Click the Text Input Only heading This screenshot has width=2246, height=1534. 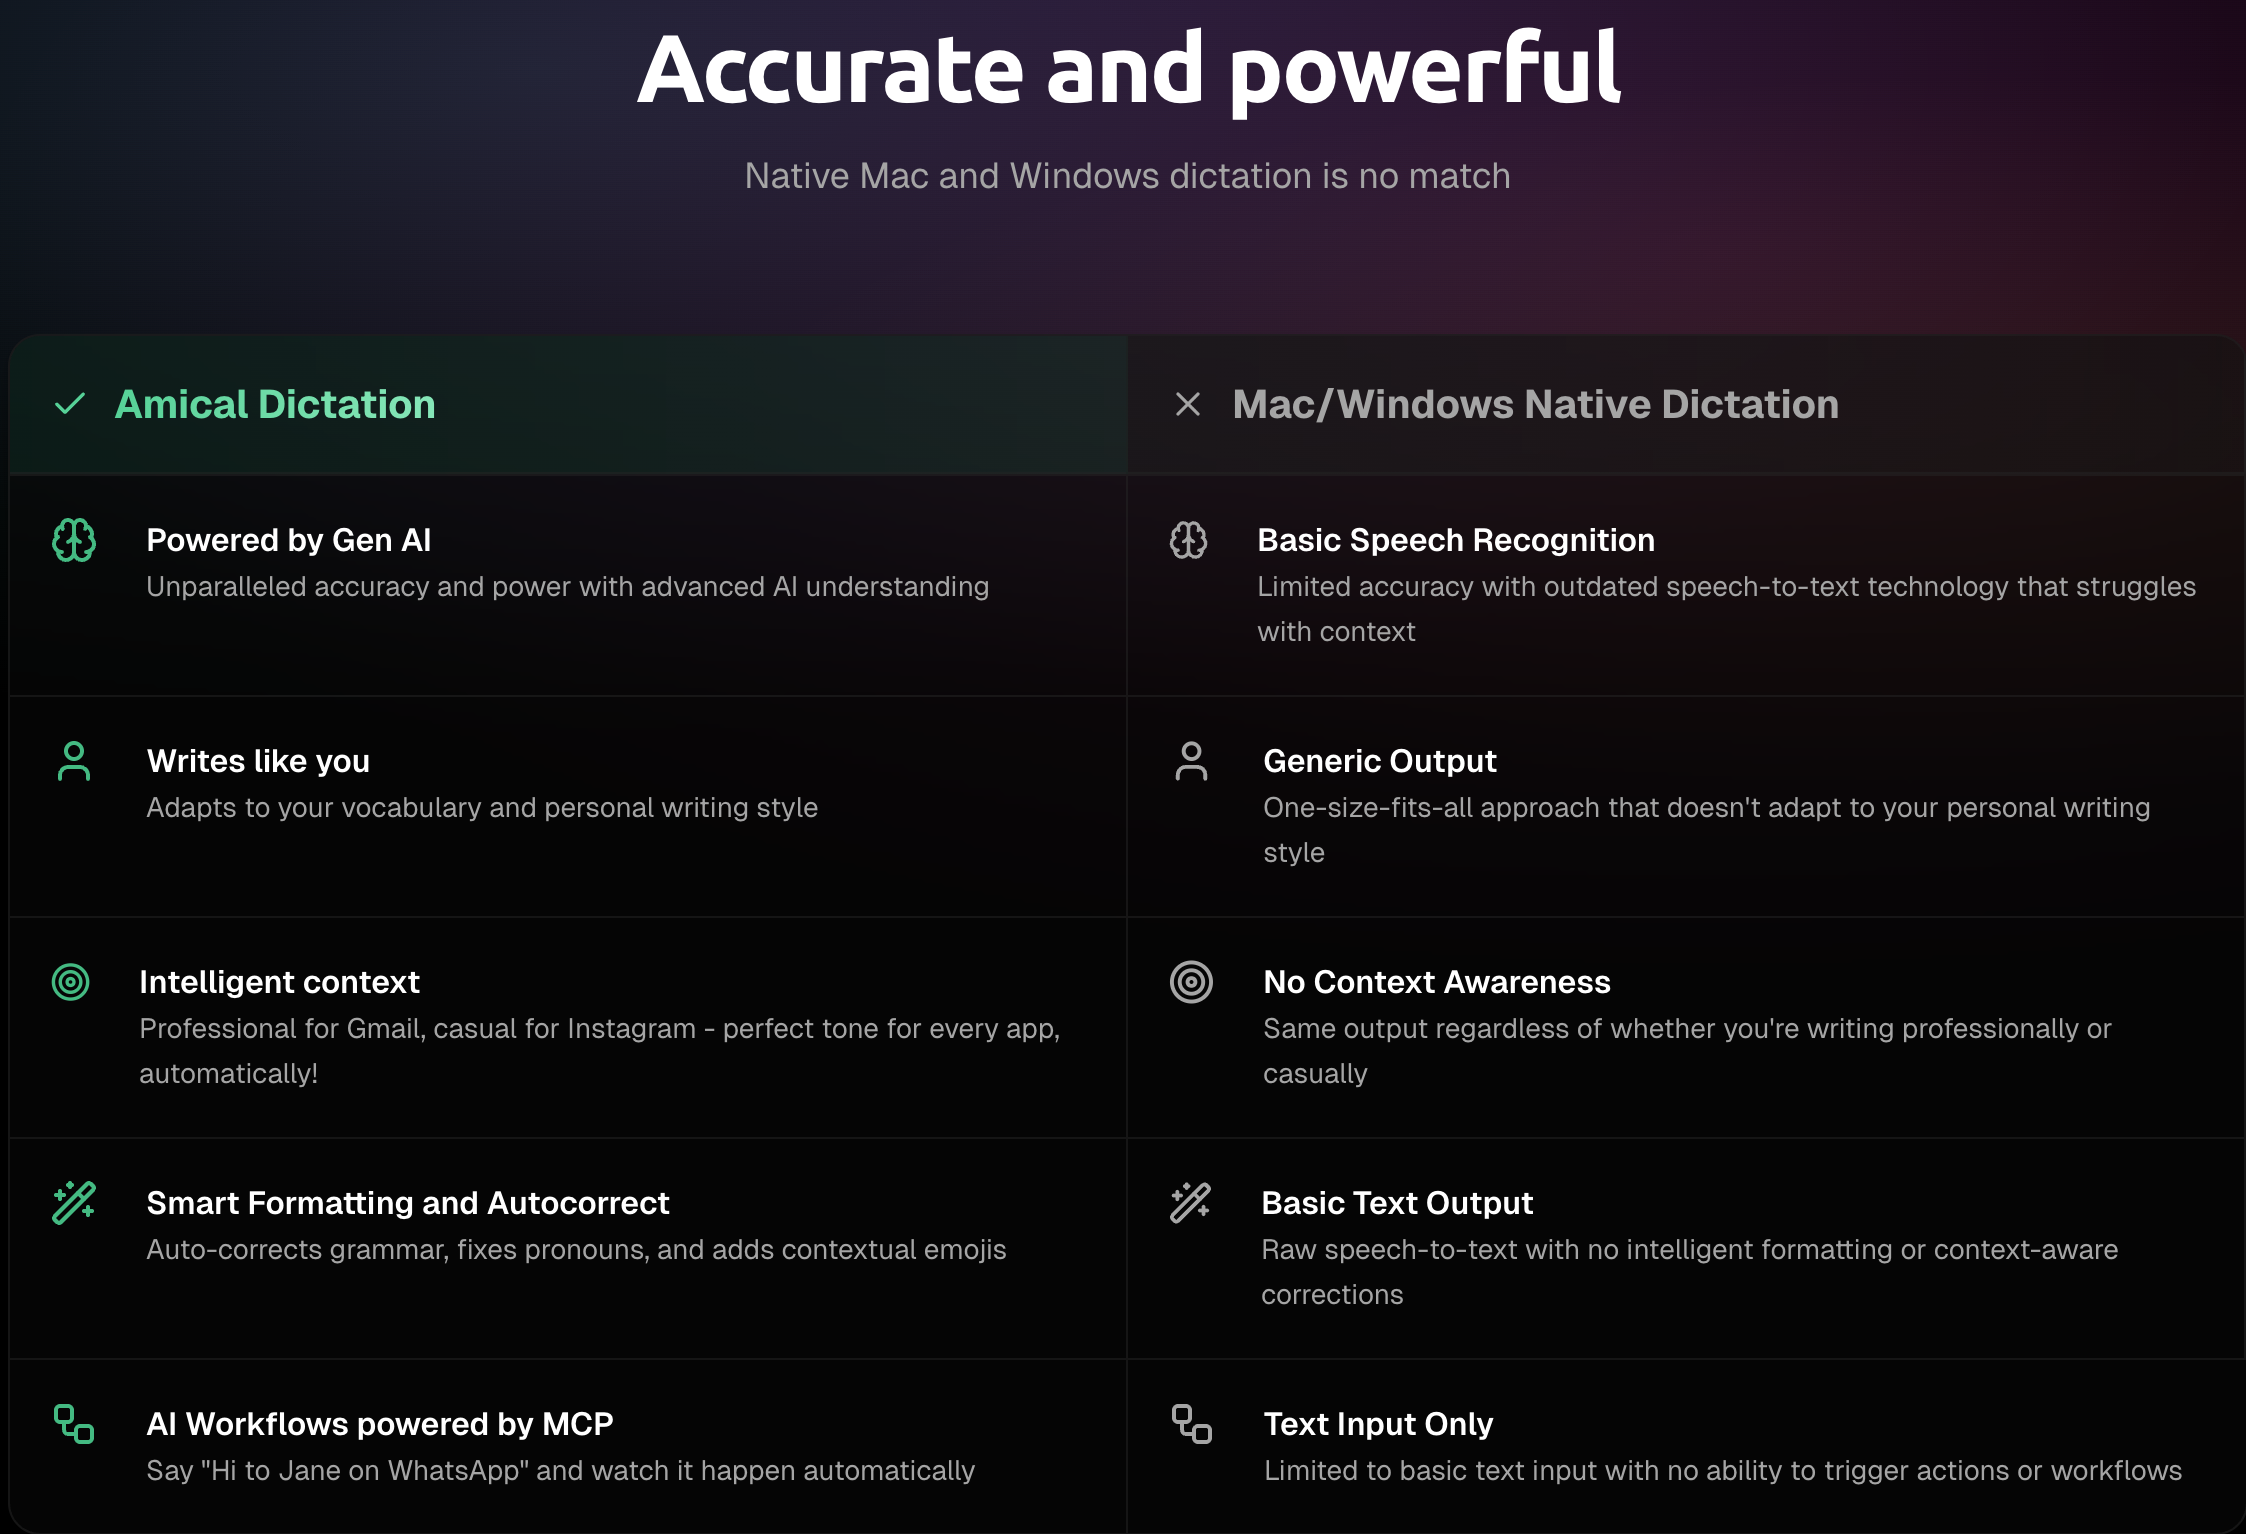[x=1378, y=1424]
